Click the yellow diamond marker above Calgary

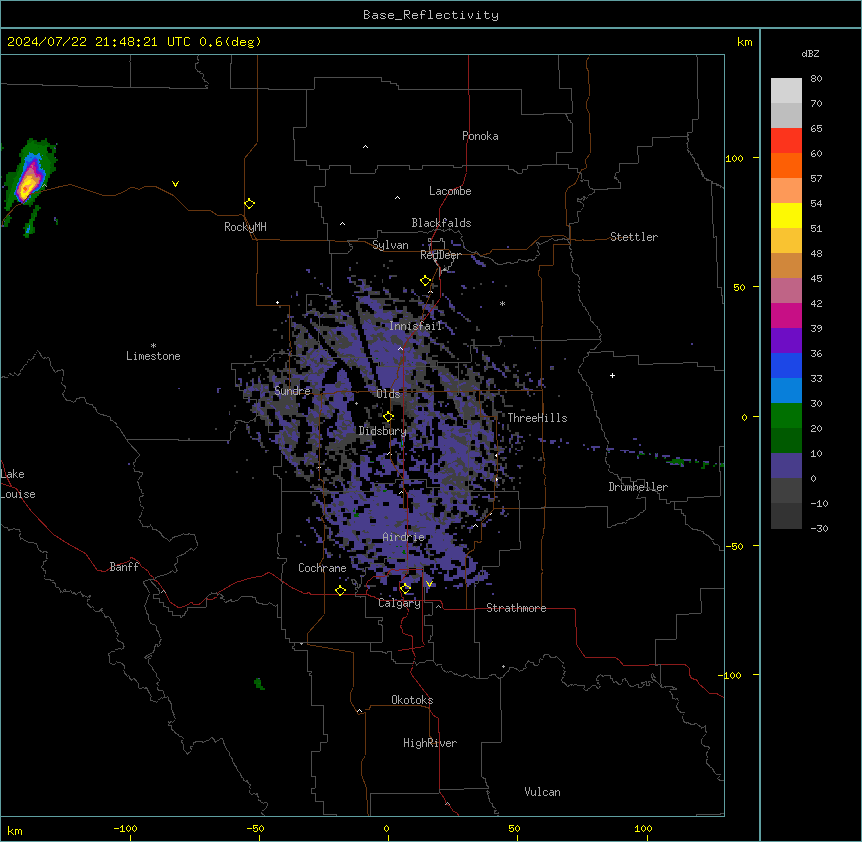(405, 589)
